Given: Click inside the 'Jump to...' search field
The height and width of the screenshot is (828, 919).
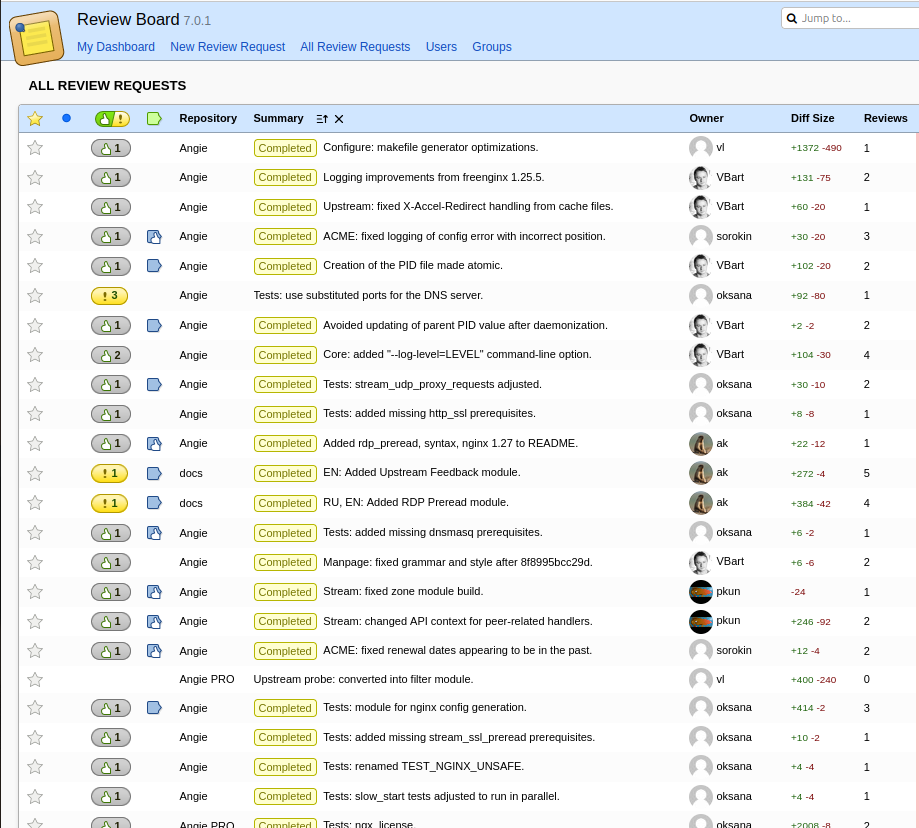Looking at the screenshot, I should (x=855, y=18).
